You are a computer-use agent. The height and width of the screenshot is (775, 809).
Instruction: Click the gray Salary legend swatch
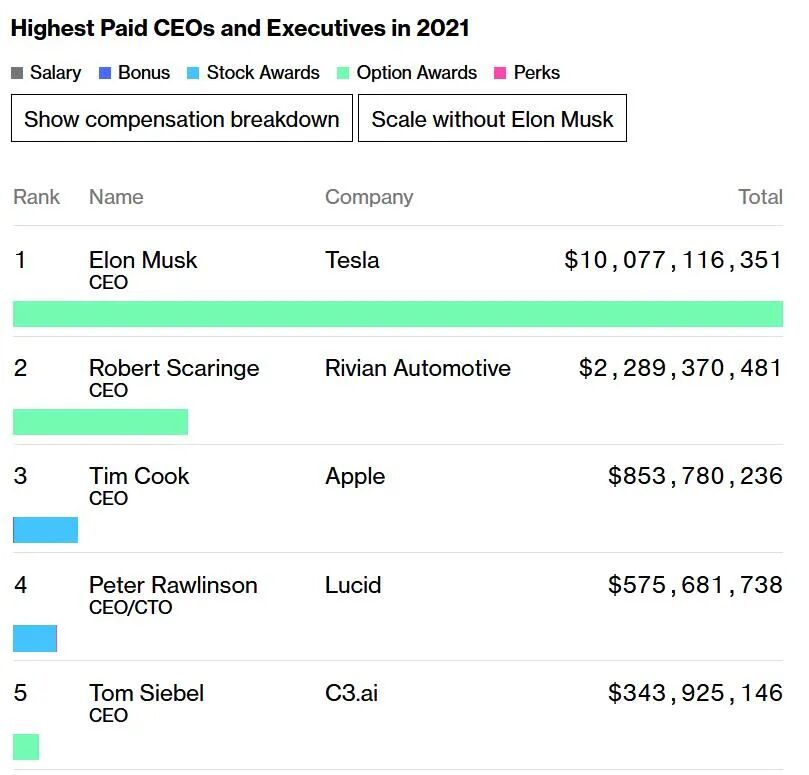pyautogui.click(x=17, y=73)
